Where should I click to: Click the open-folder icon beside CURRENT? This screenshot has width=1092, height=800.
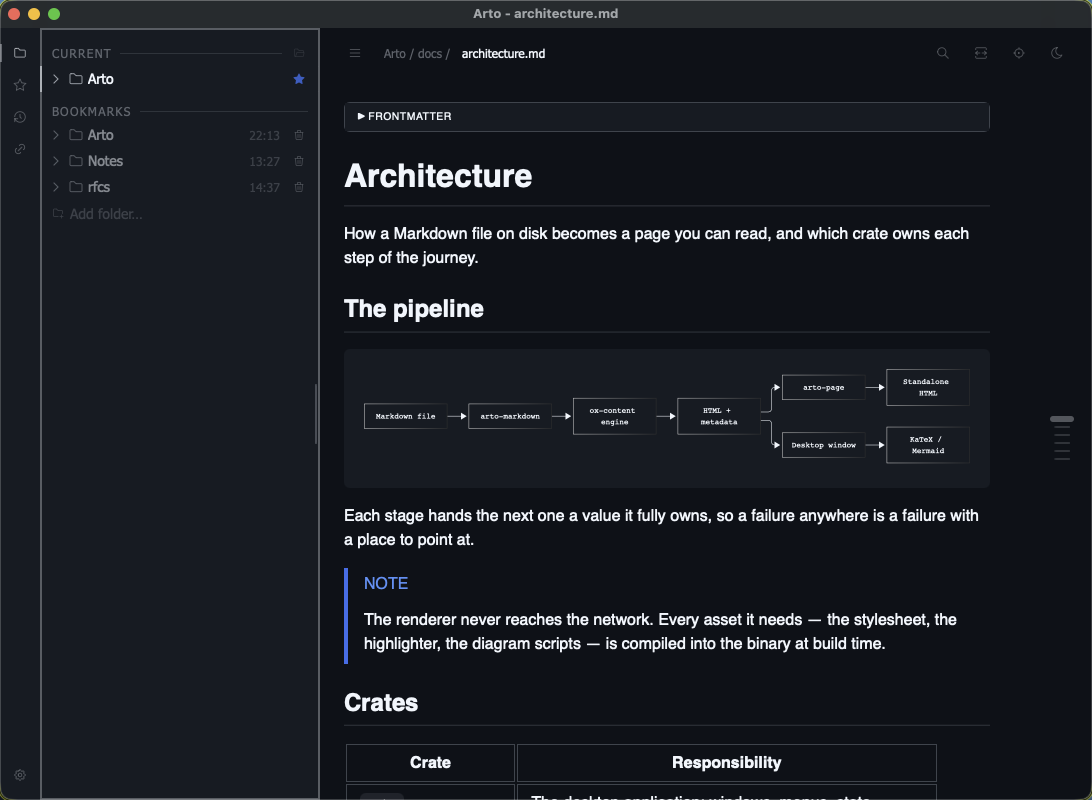click(x=299, y=54)
